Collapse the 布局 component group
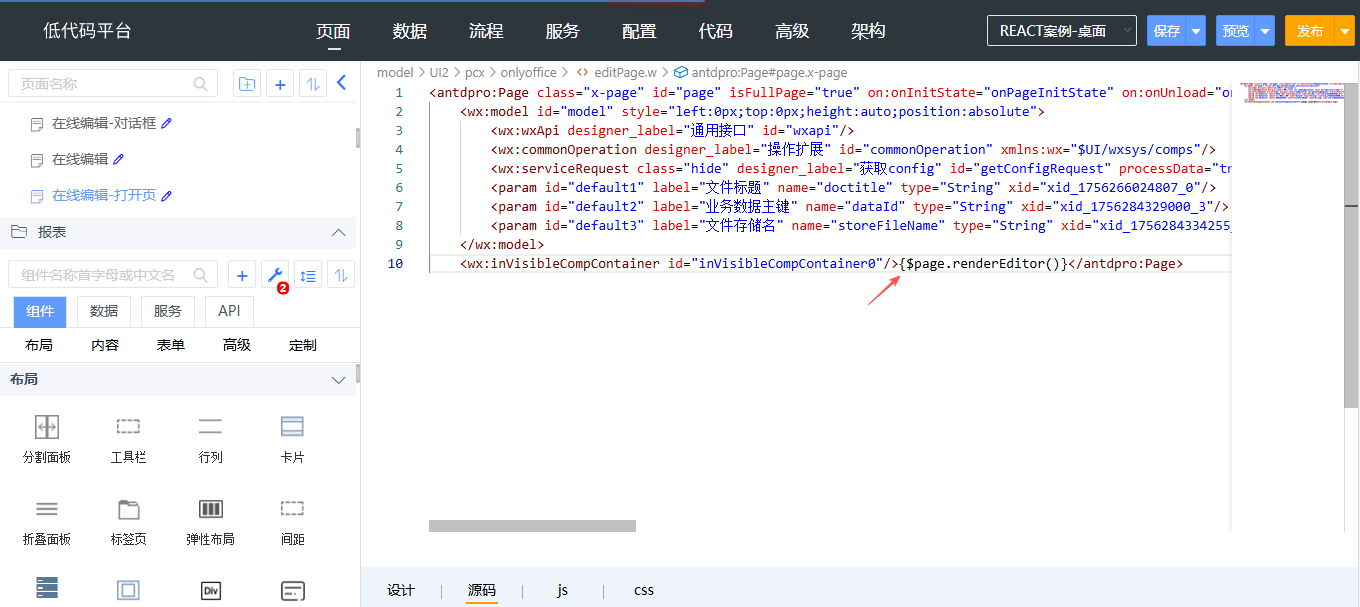Screen dimensions: 1360x607 coord(338,380)
